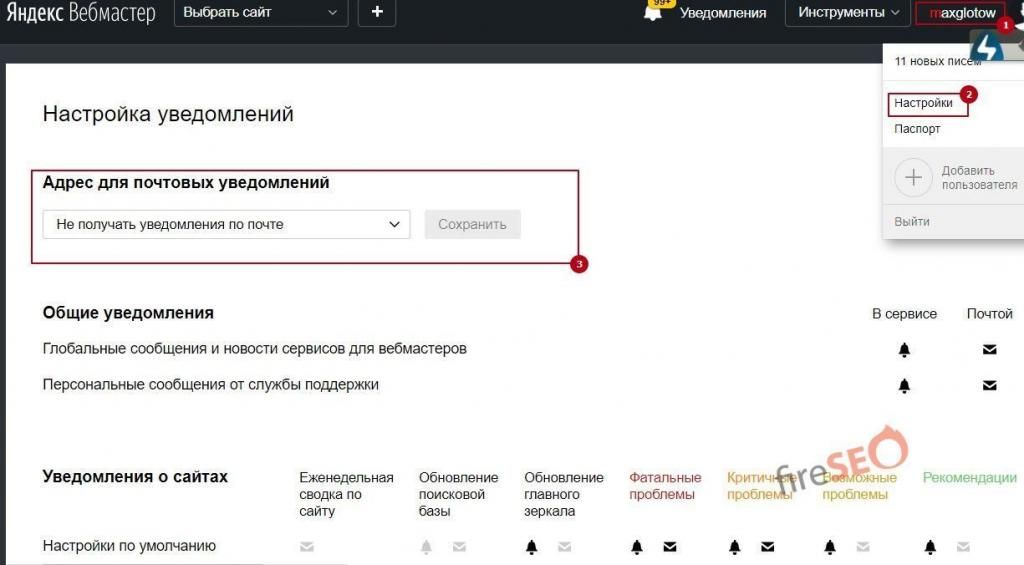Open the Выбрать сайт dropdown
The image size is (1024, 565).
coord(261,13)
